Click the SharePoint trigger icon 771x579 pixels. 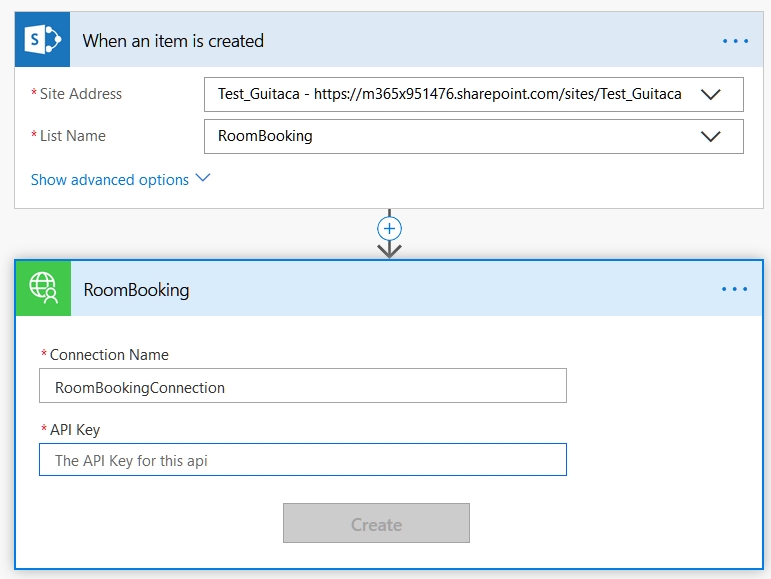point(42,39)
